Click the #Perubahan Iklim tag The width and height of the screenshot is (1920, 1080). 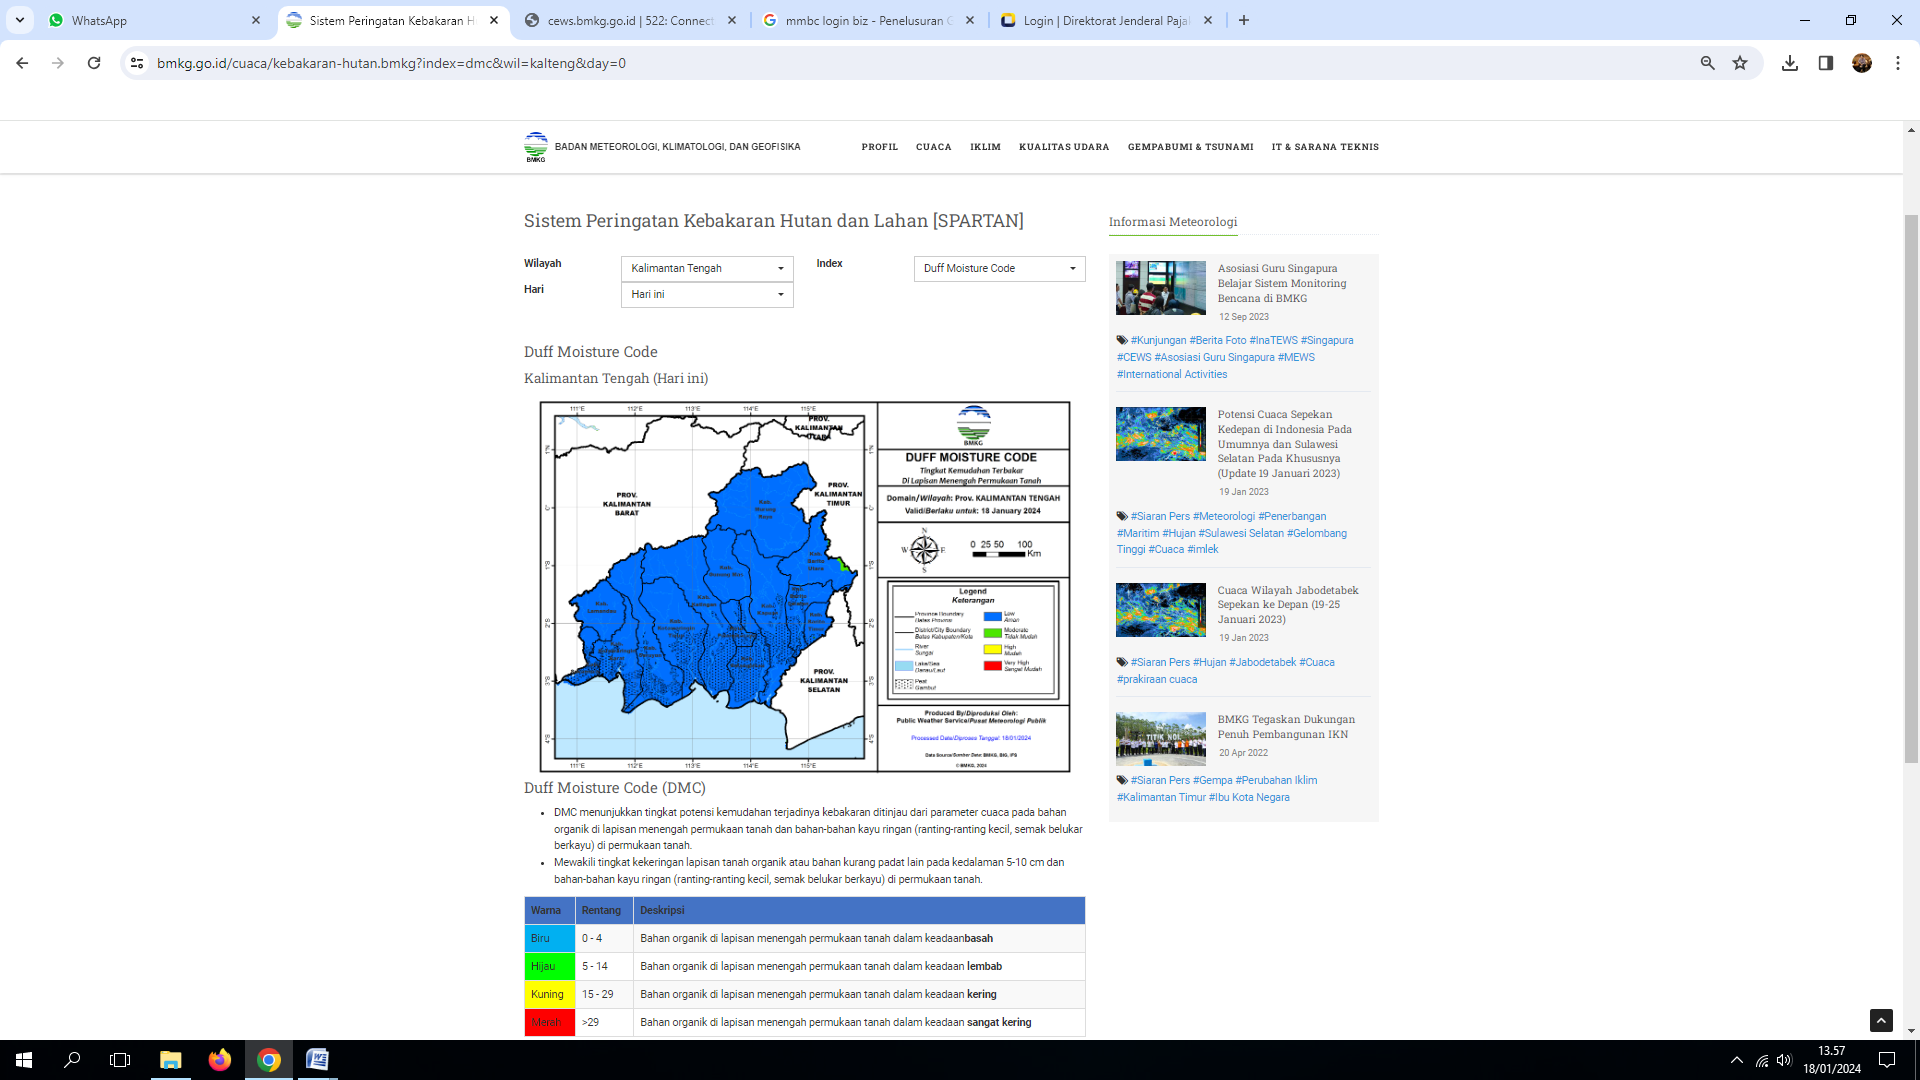click(x=1276, y=780)
